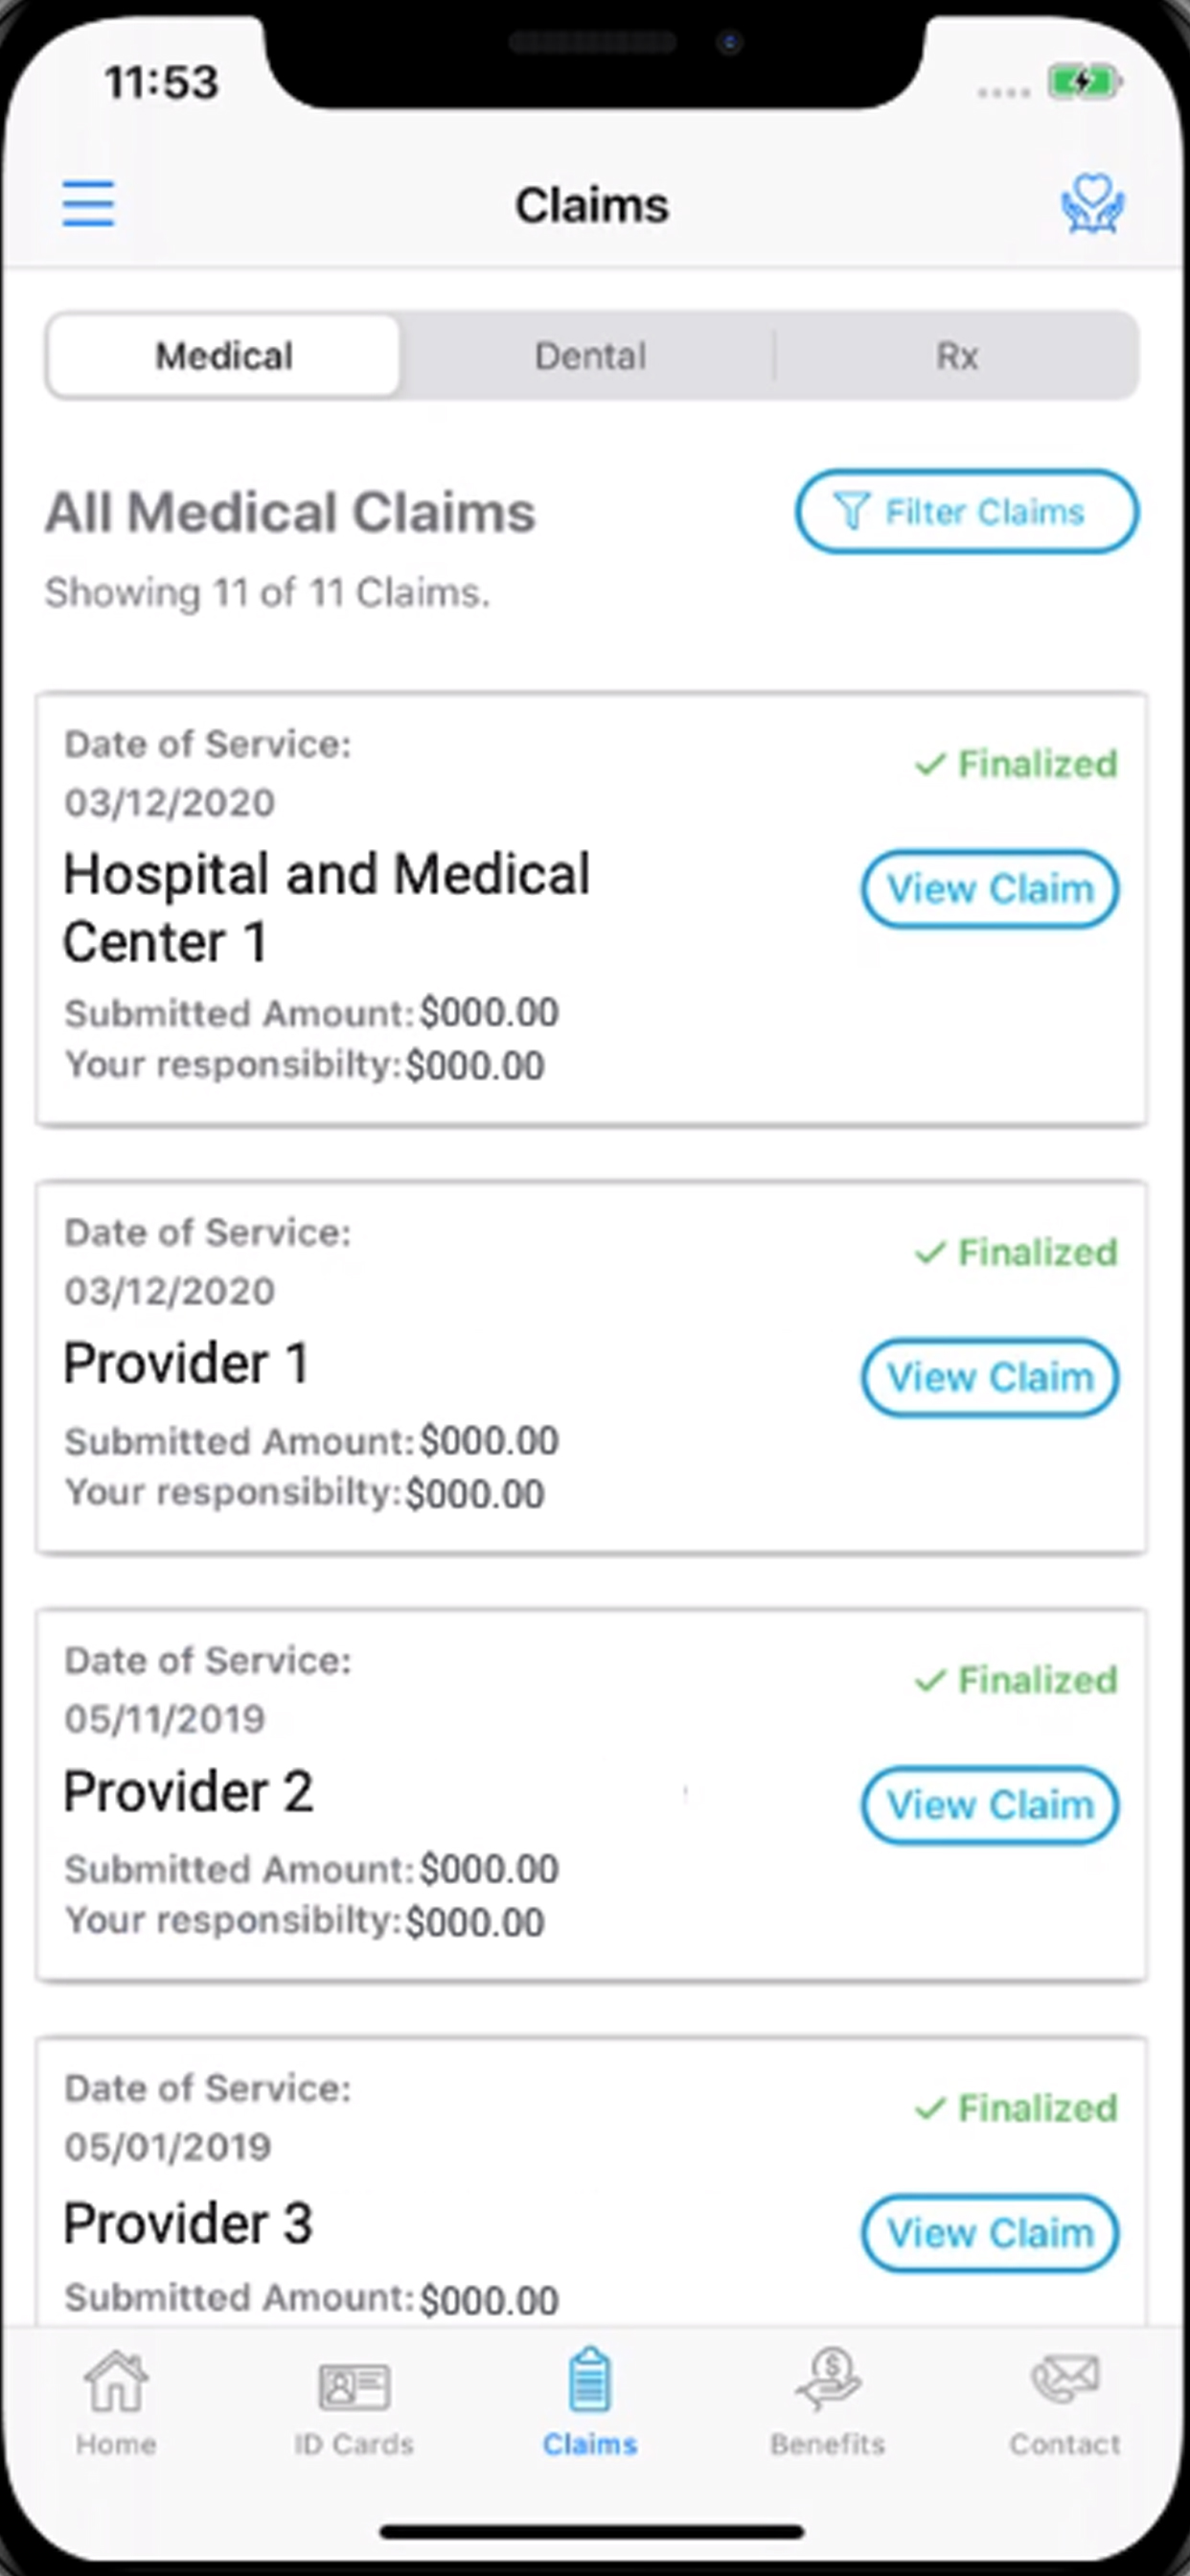Switch to the Dental segment
This screenshot has height=2576, width=1190.
point(590,356)
